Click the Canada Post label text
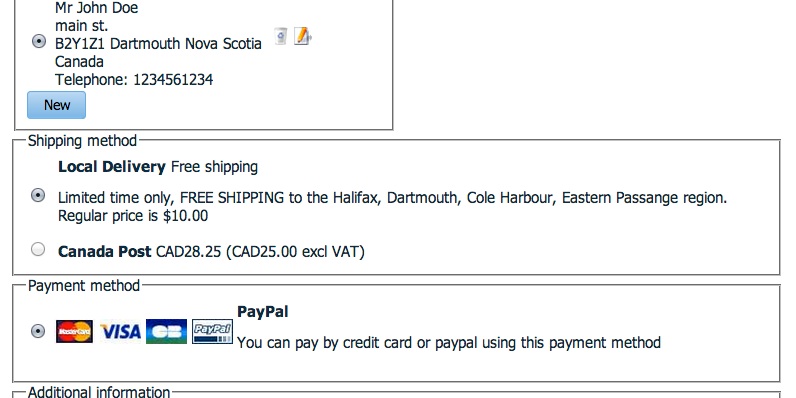 tap(105, 251)
